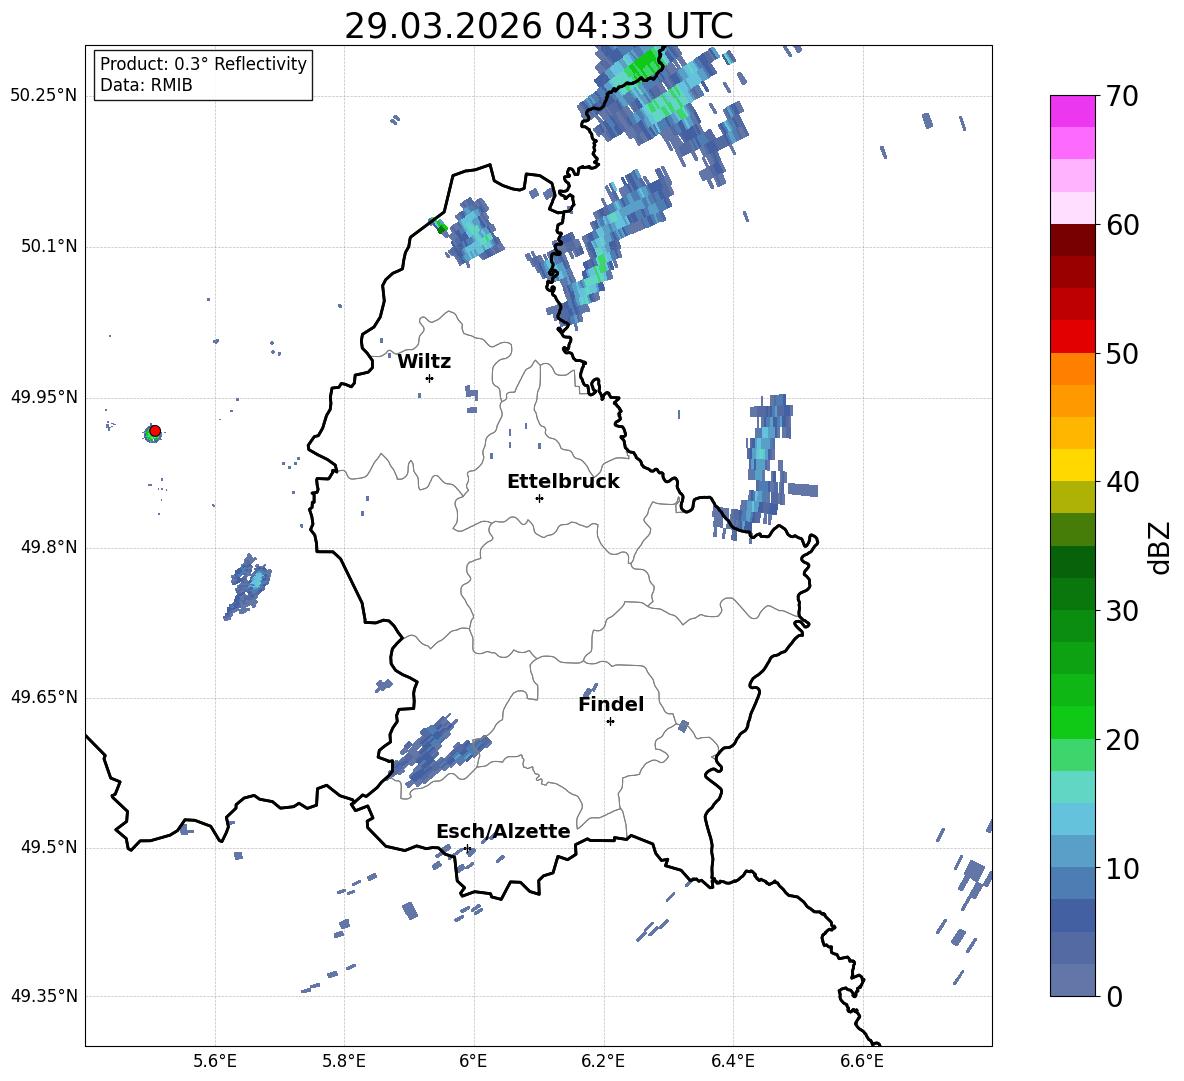
Task: Click the Findel station cross marker
Action: click(610, 721)
